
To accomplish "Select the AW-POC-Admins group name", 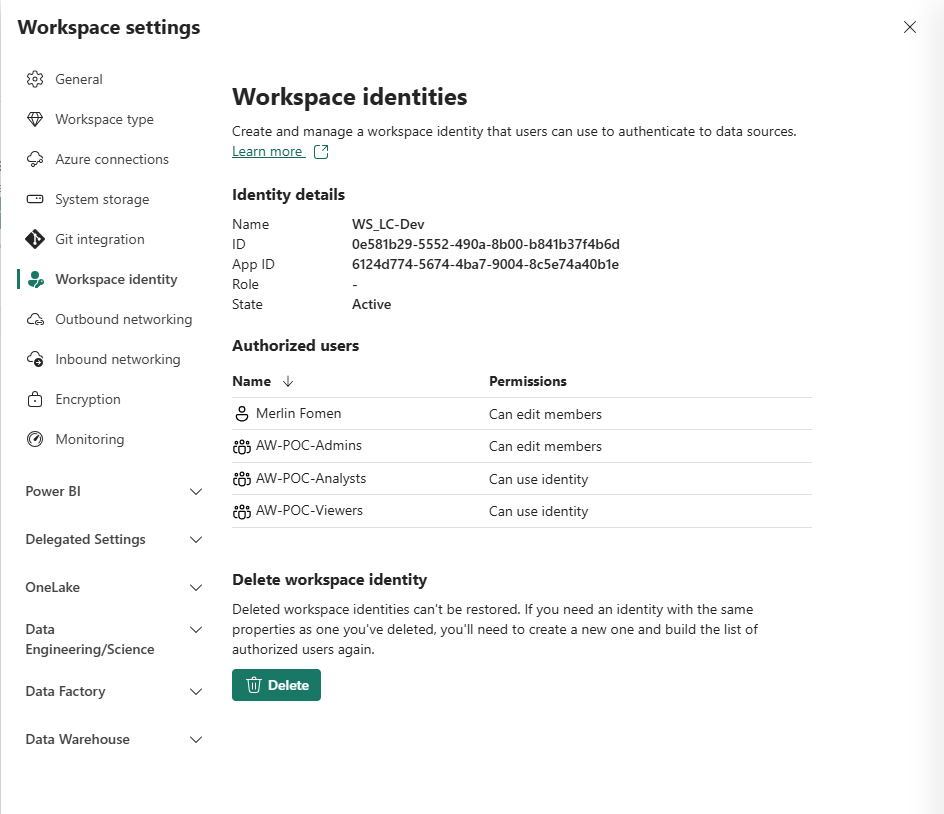I will point(309,446).
